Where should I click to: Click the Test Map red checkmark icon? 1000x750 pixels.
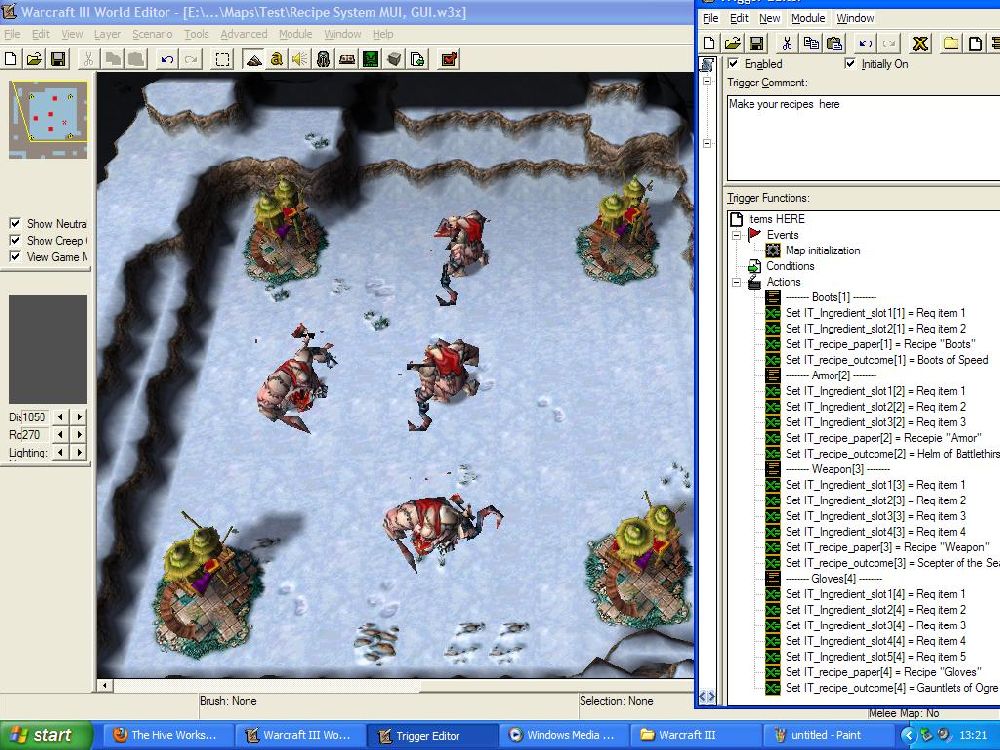click(x=449, y=59)
